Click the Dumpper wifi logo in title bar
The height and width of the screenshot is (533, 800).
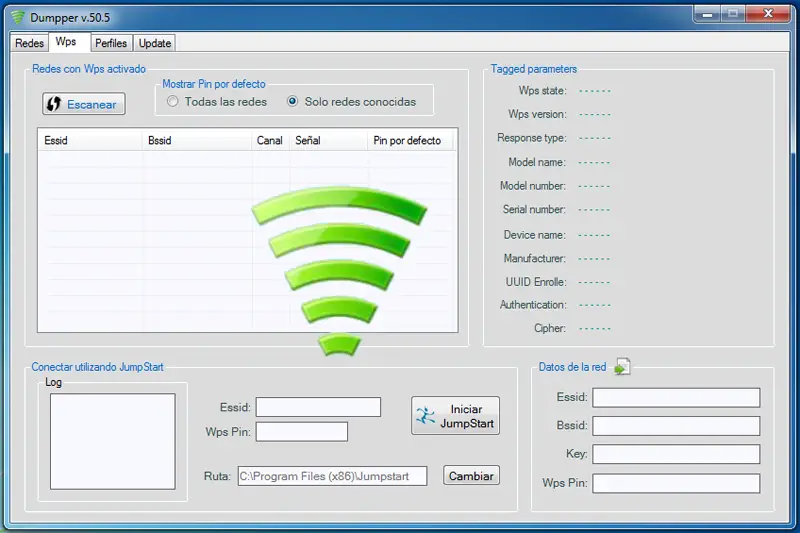18,17
